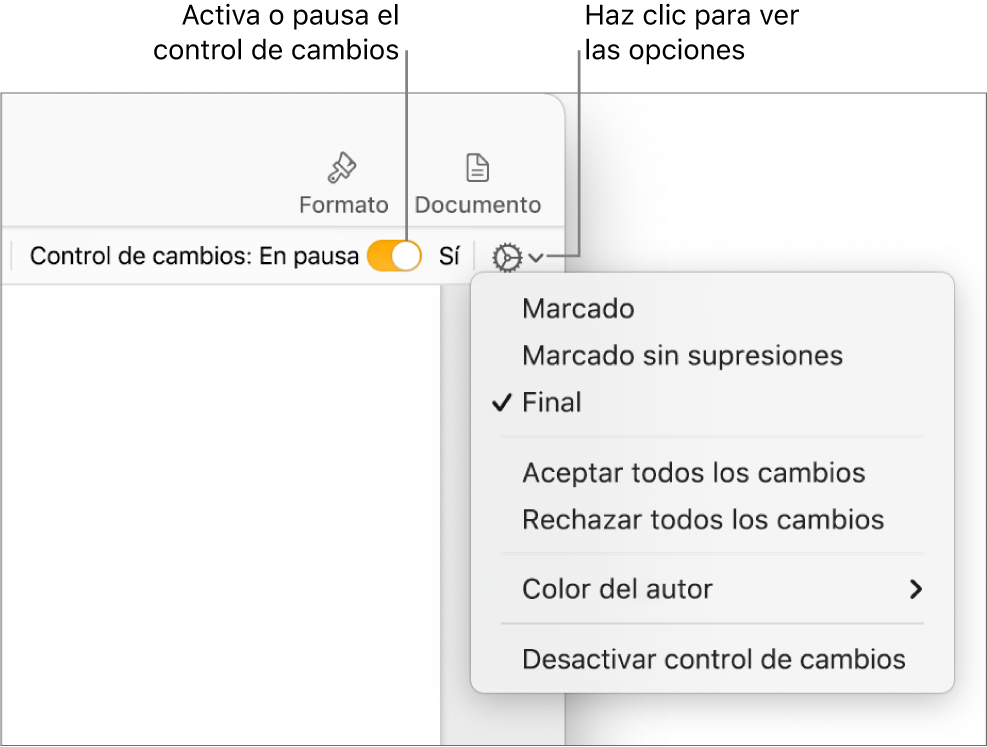987x747 pixels.
Task: Click the checkmark beside Final
Action: (x=503, y=403)
